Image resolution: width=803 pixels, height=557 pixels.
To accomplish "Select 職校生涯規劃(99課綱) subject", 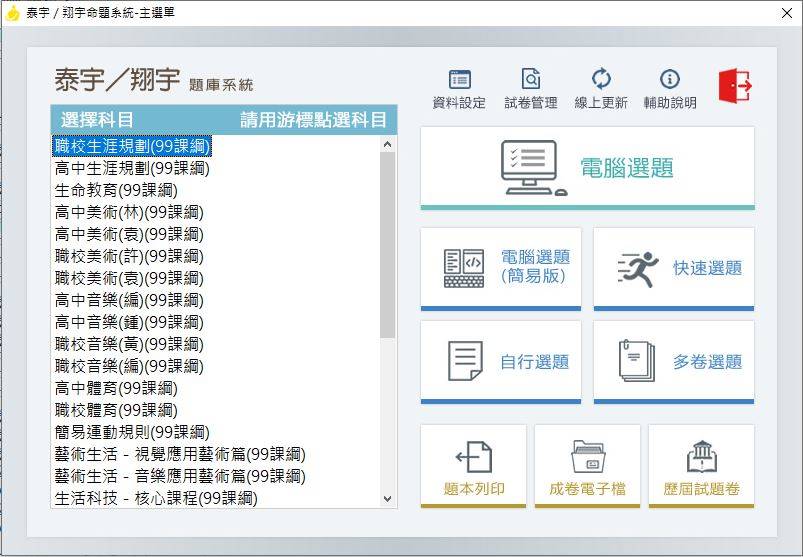I will coord(132,146).
